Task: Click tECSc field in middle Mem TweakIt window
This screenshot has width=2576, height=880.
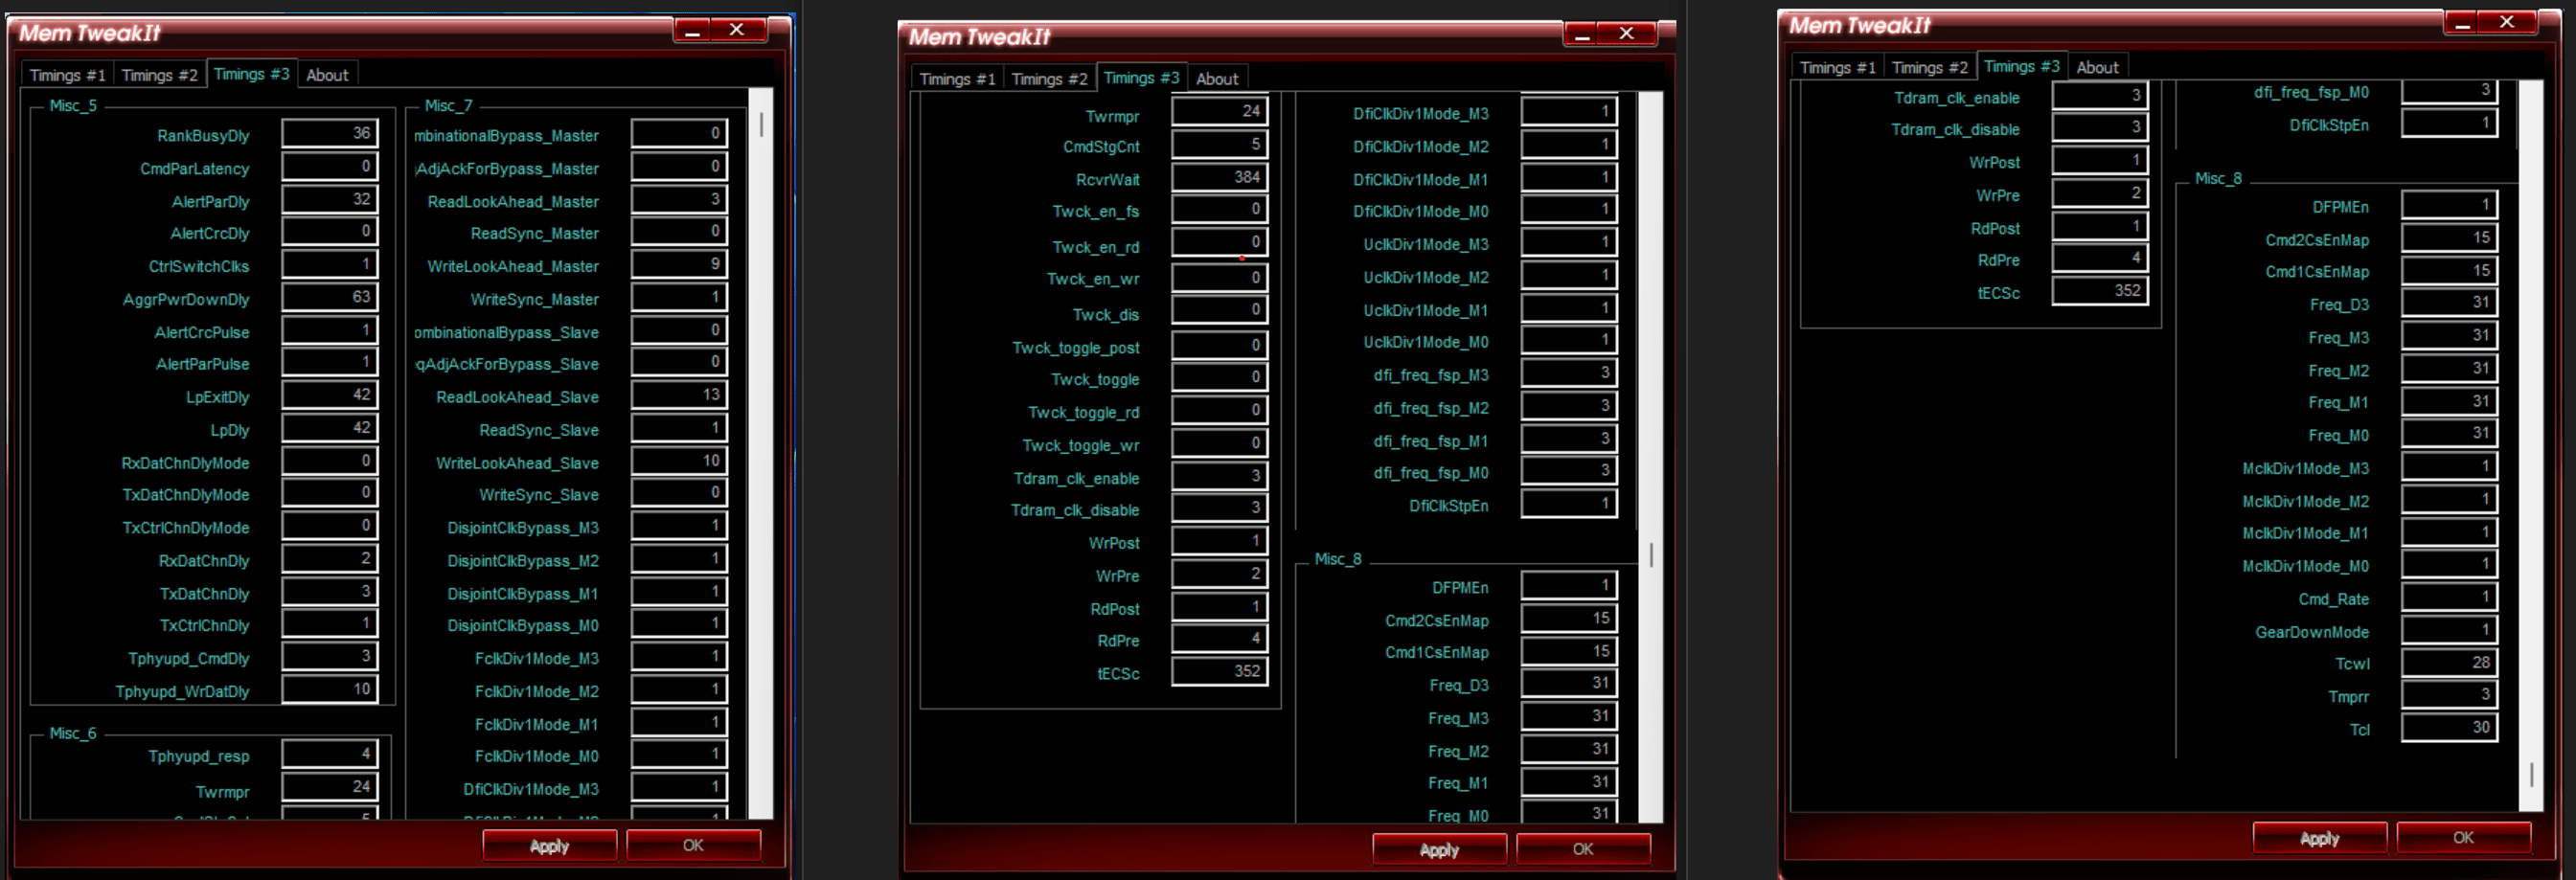Action: [x=1220, y=672]
